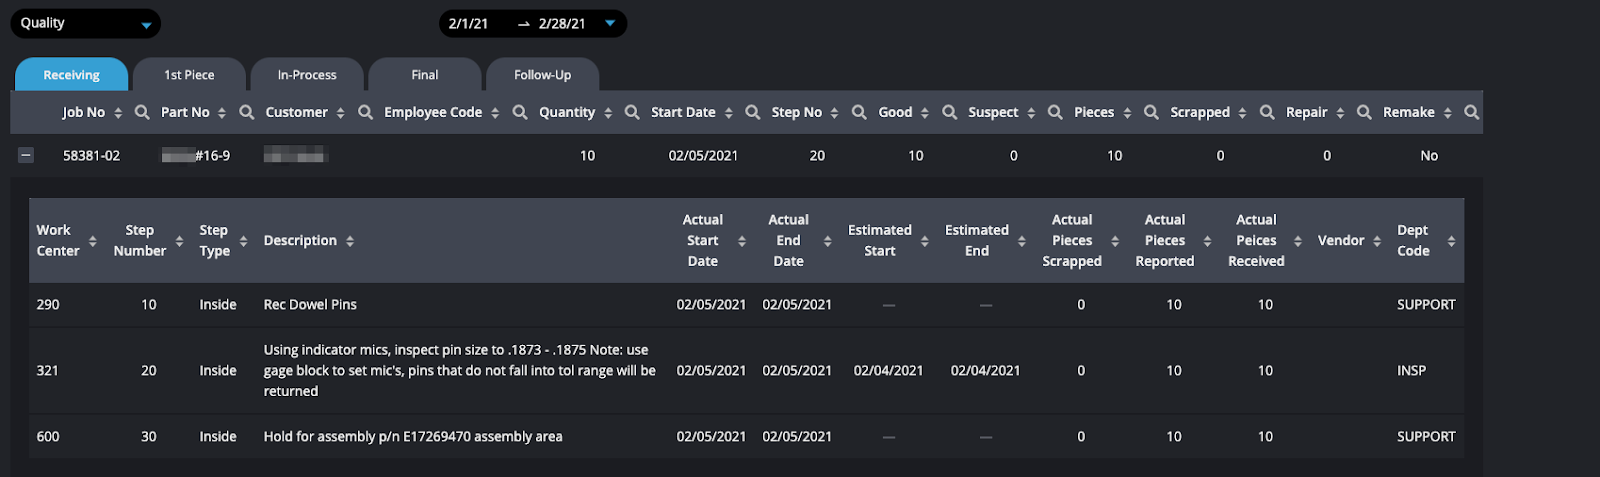Click the 2/1/21 start date field
The height and width of the screenshot is (477, 1600).
click(x=468, y=23)
